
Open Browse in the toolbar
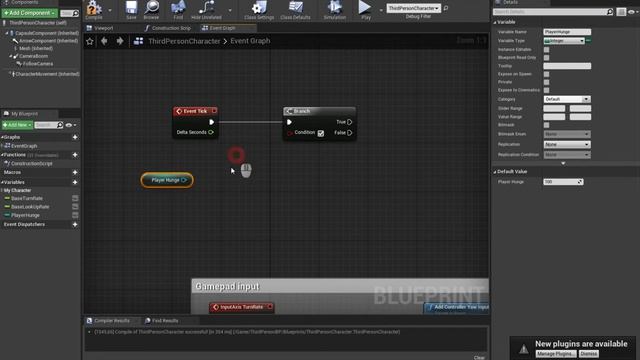pos(151,9)
